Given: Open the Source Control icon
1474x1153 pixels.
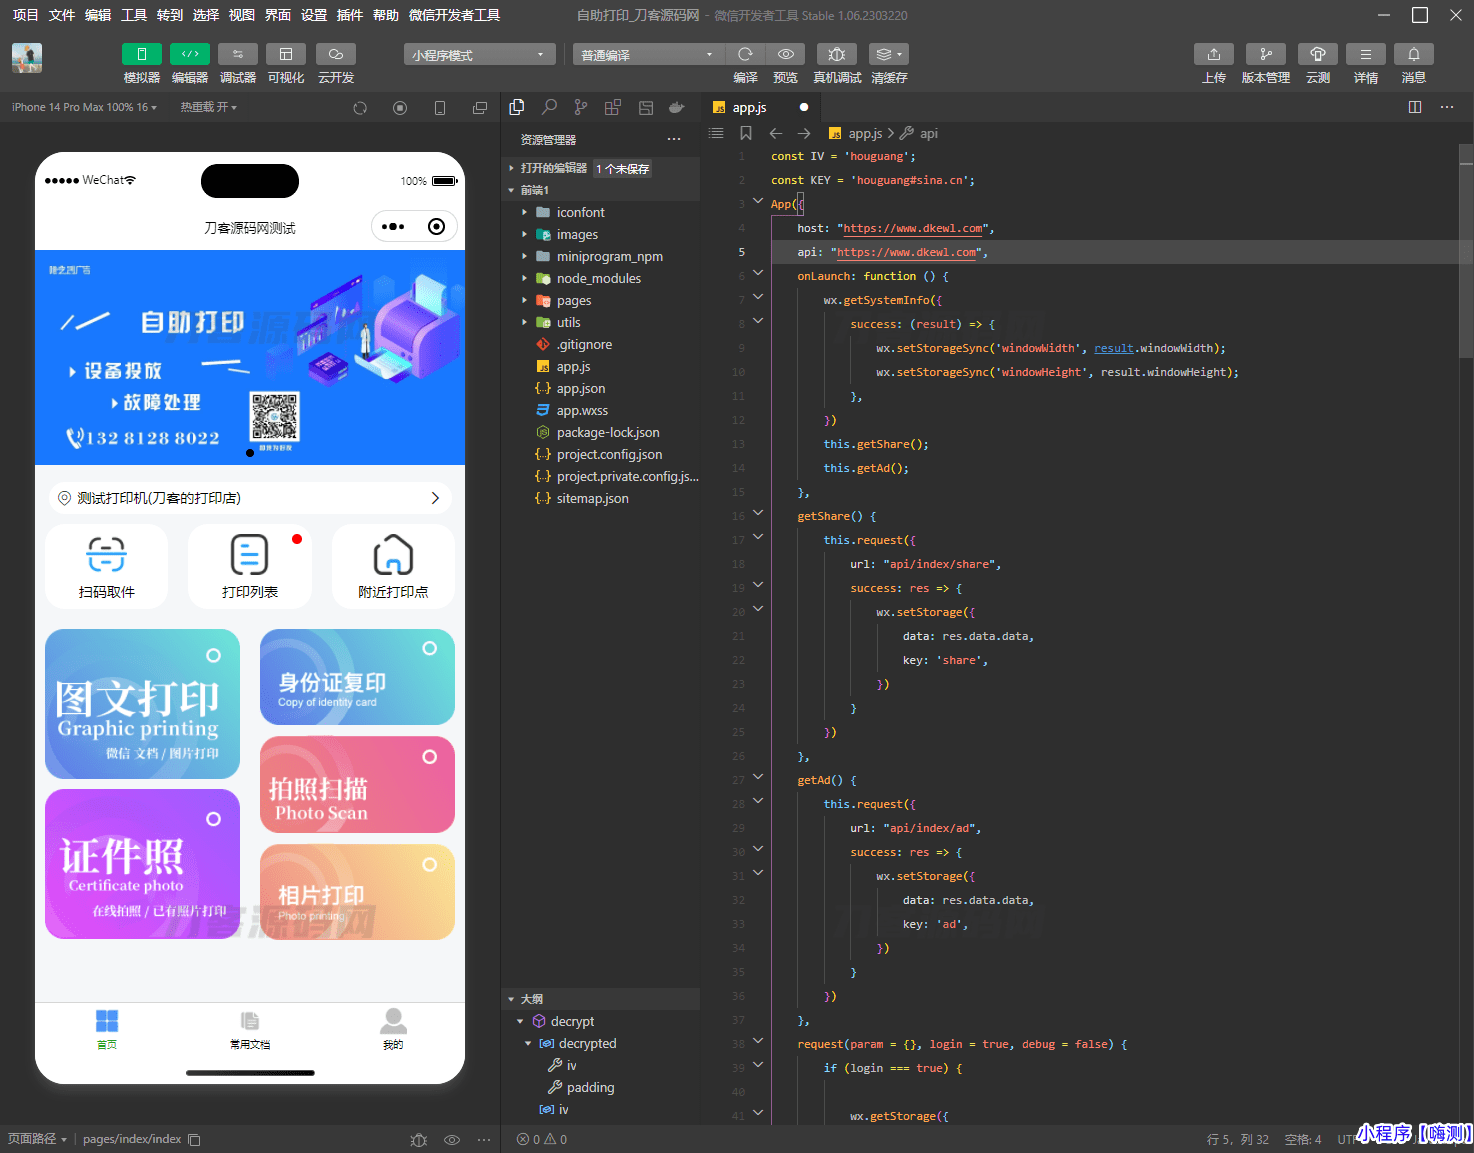Looking at the screenshot, I should pyautogui.click(x=581, y=107).
